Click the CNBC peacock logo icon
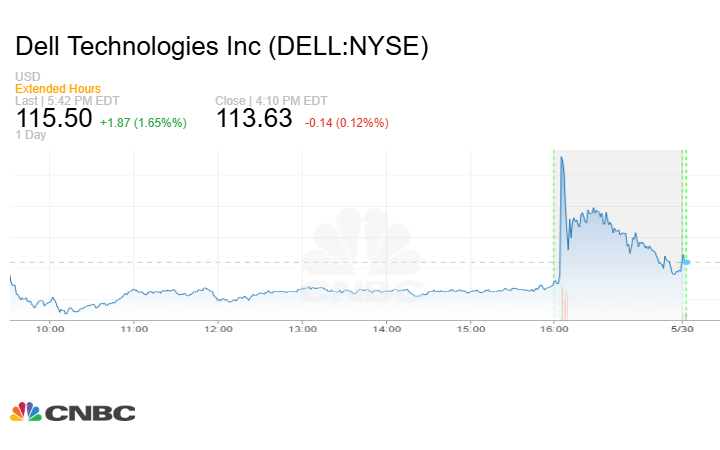 tap(26, 411)
